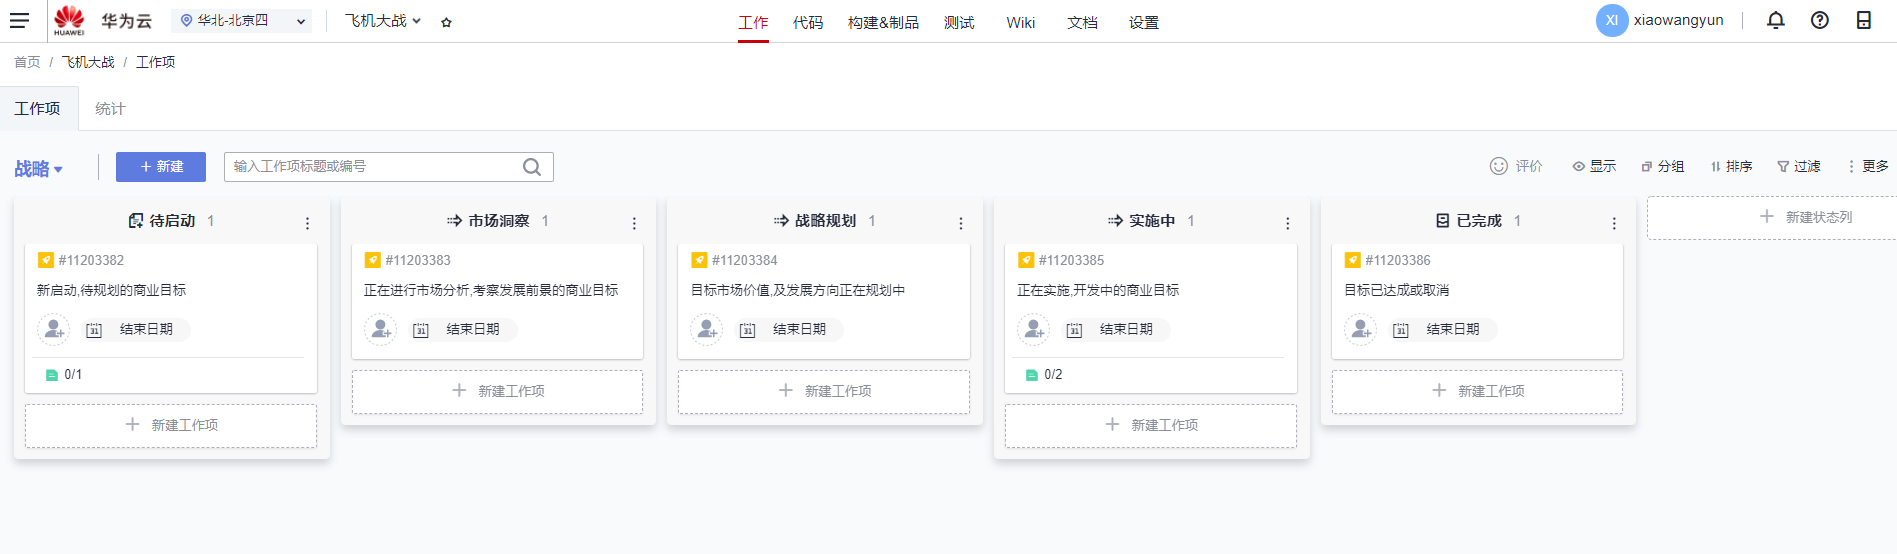This screenshot has width=1897, height=554.
Task: Open the help question mark icon
Action: tap(1819, 20)
